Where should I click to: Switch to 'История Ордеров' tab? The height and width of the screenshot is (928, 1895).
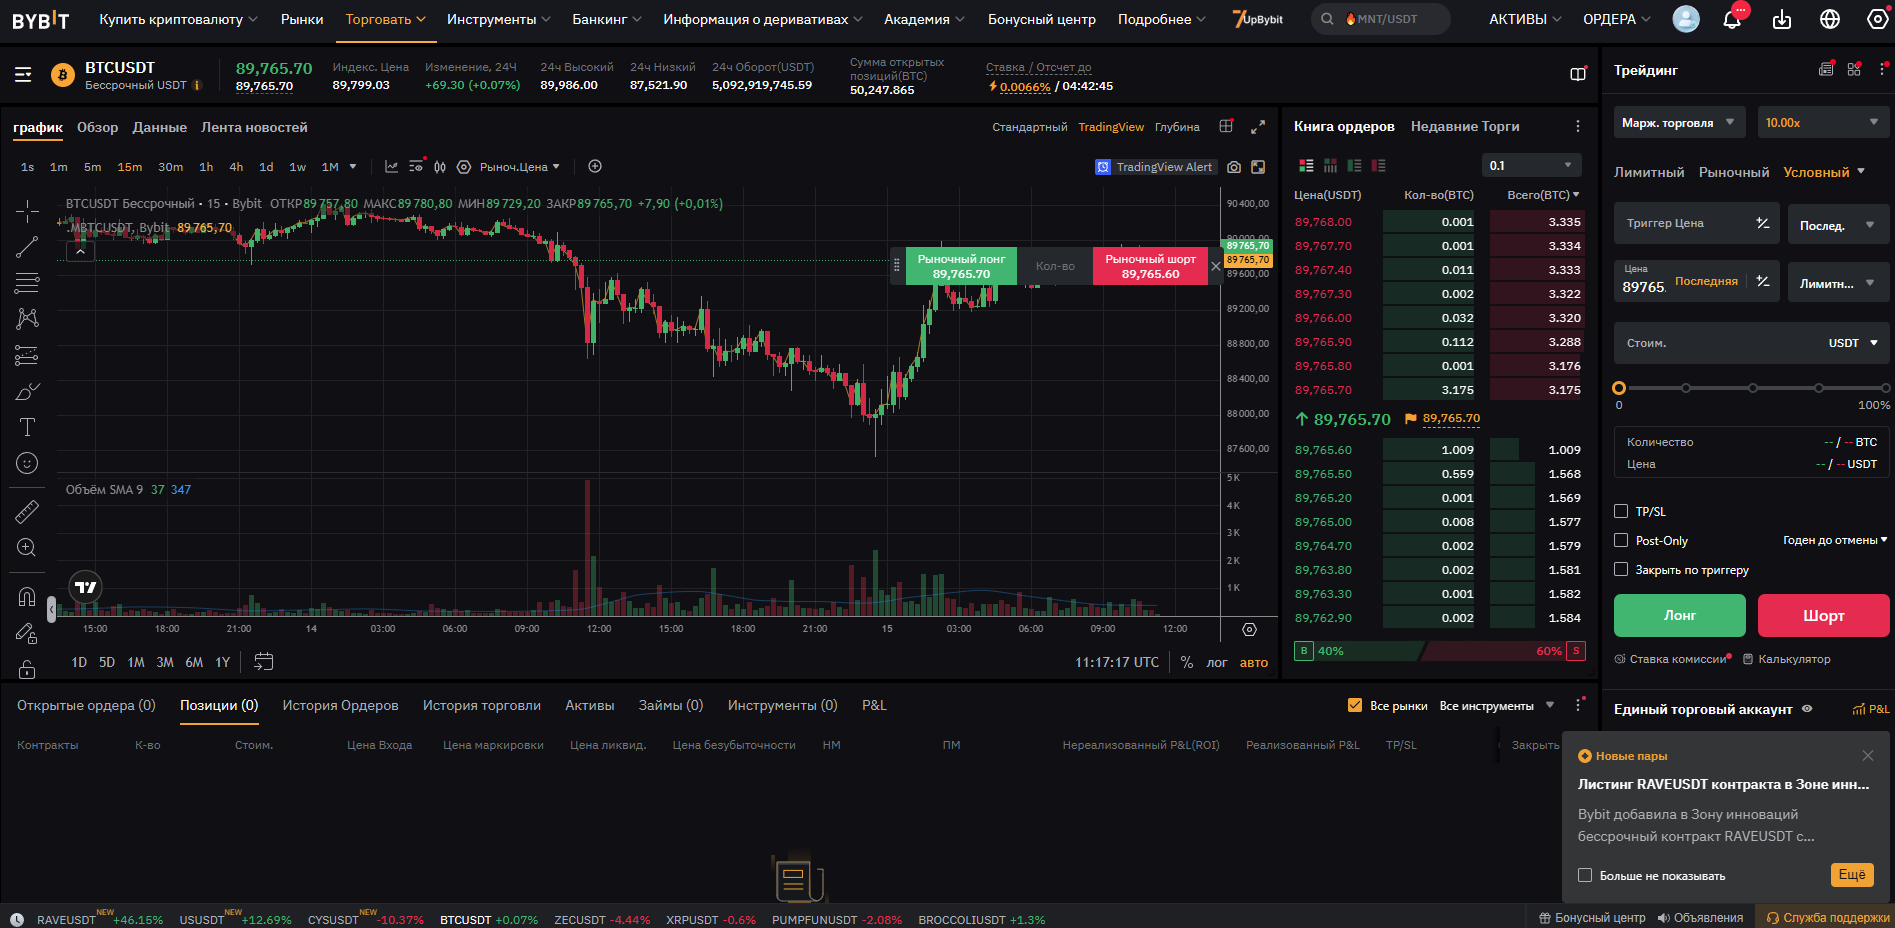340,705
